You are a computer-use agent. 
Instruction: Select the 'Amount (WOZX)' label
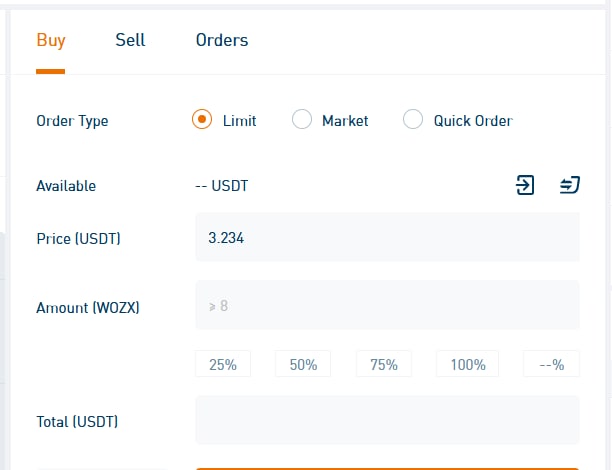88,308
